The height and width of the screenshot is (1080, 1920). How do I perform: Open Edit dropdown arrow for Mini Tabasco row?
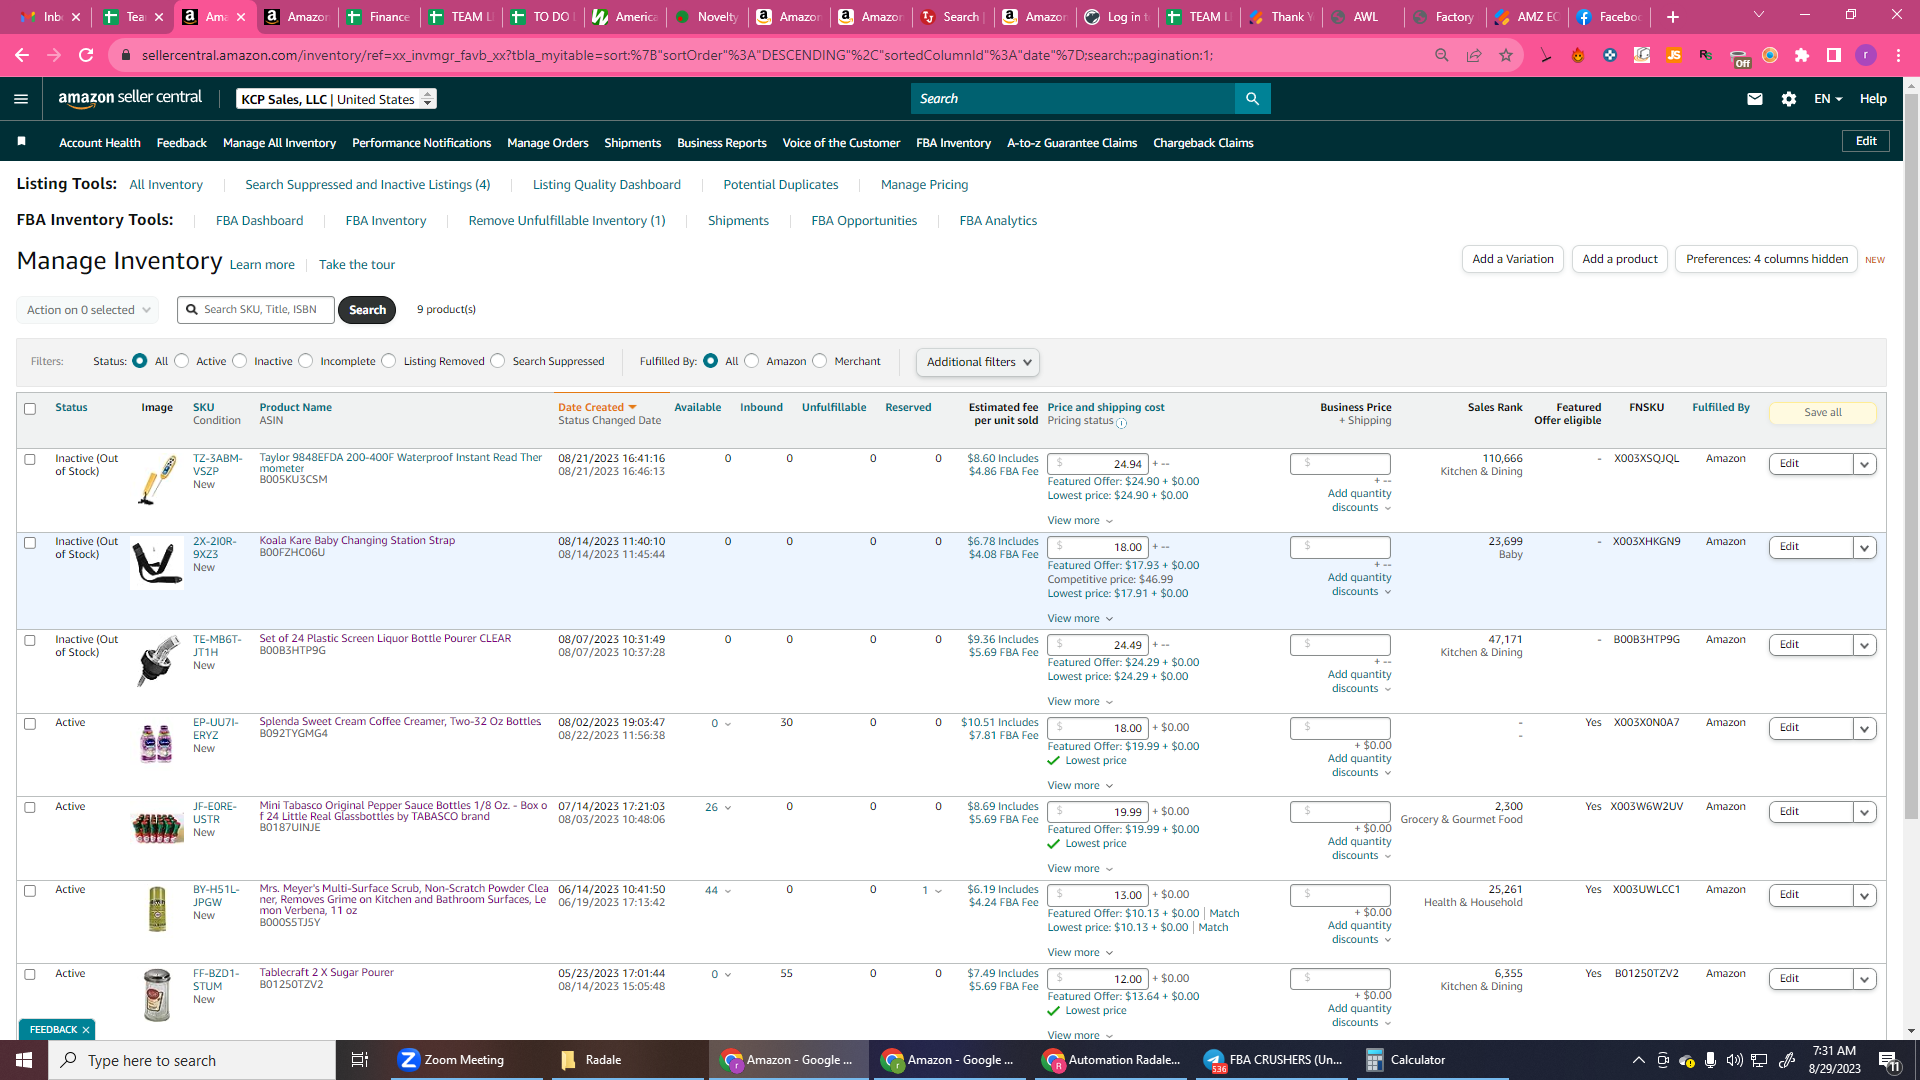1864,812
